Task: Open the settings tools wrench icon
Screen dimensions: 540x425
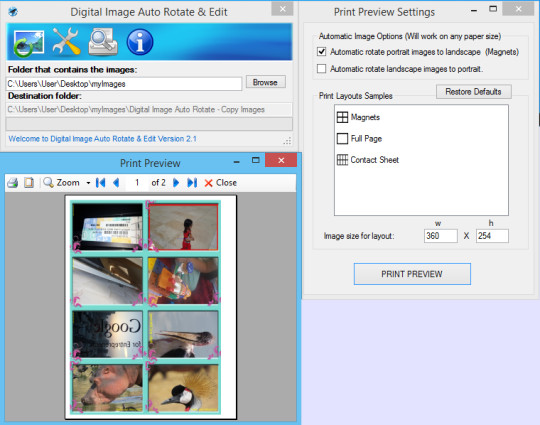Action: [66, 42]
